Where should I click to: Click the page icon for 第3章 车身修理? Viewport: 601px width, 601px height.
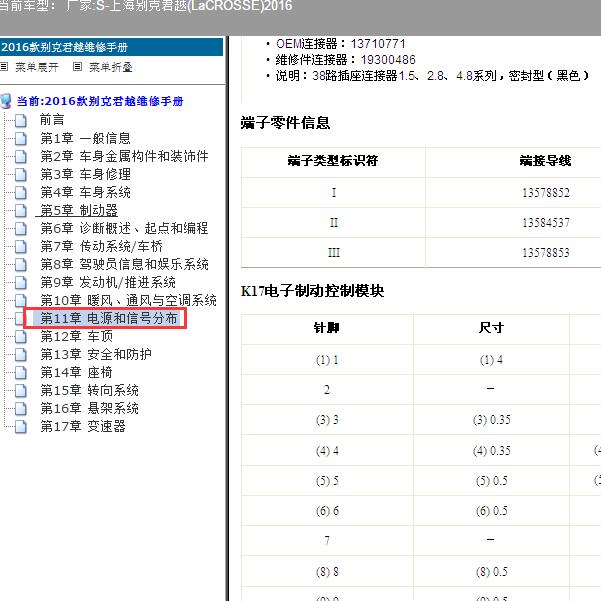point(21,174)
